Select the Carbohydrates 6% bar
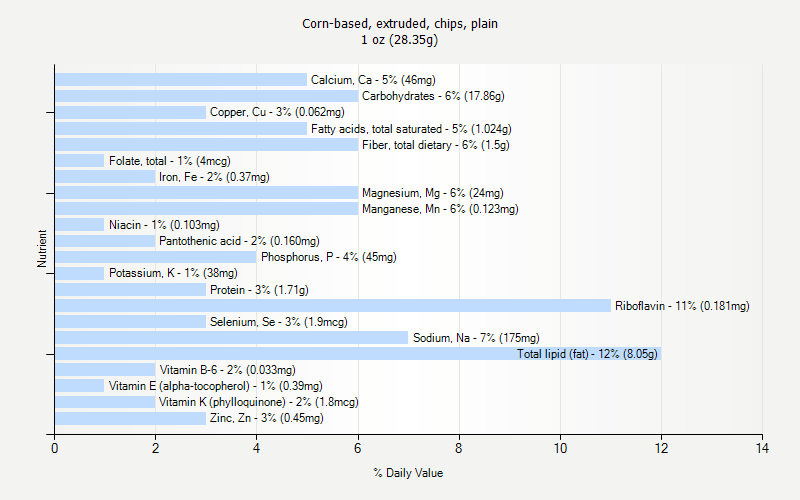 (206, 96)
